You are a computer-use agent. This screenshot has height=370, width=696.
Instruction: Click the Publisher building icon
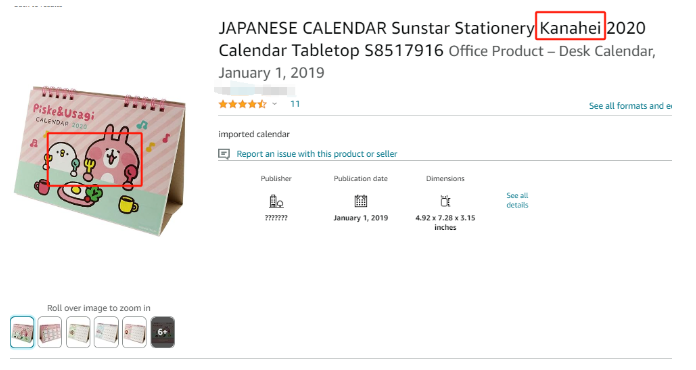(276, 201)
